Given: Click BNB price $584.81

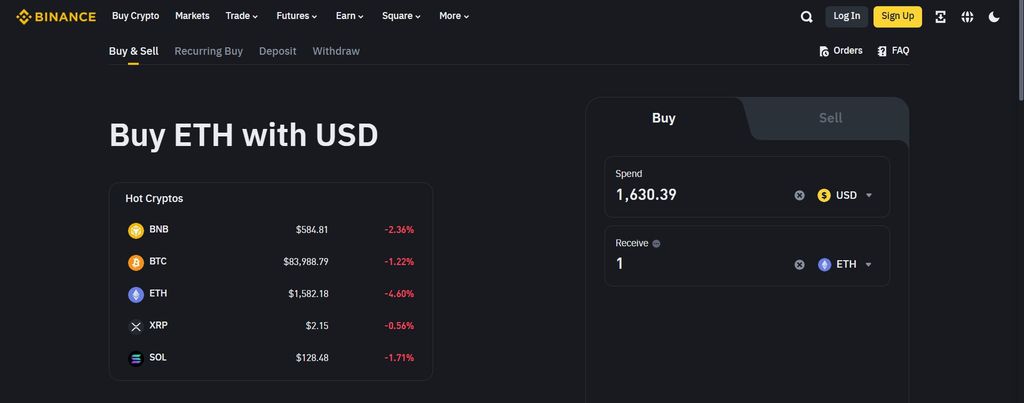Looking at the screenshot, I should coord(312,230).
